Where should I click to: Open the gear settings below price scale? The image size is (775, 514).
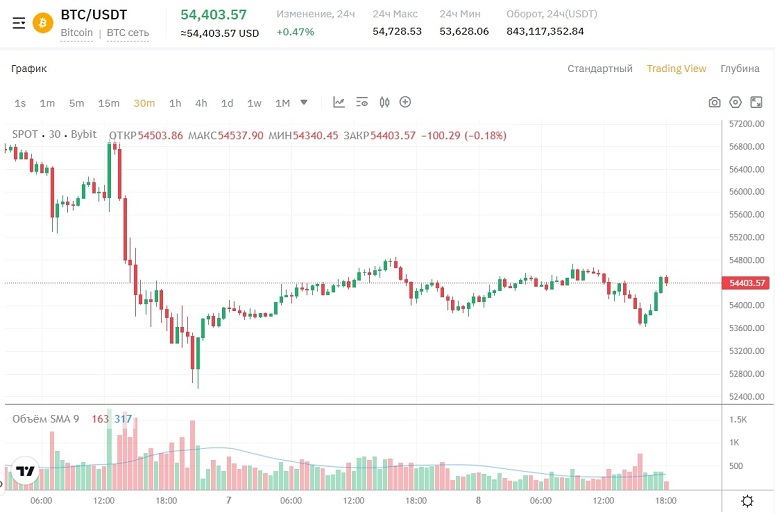[747, 501]
